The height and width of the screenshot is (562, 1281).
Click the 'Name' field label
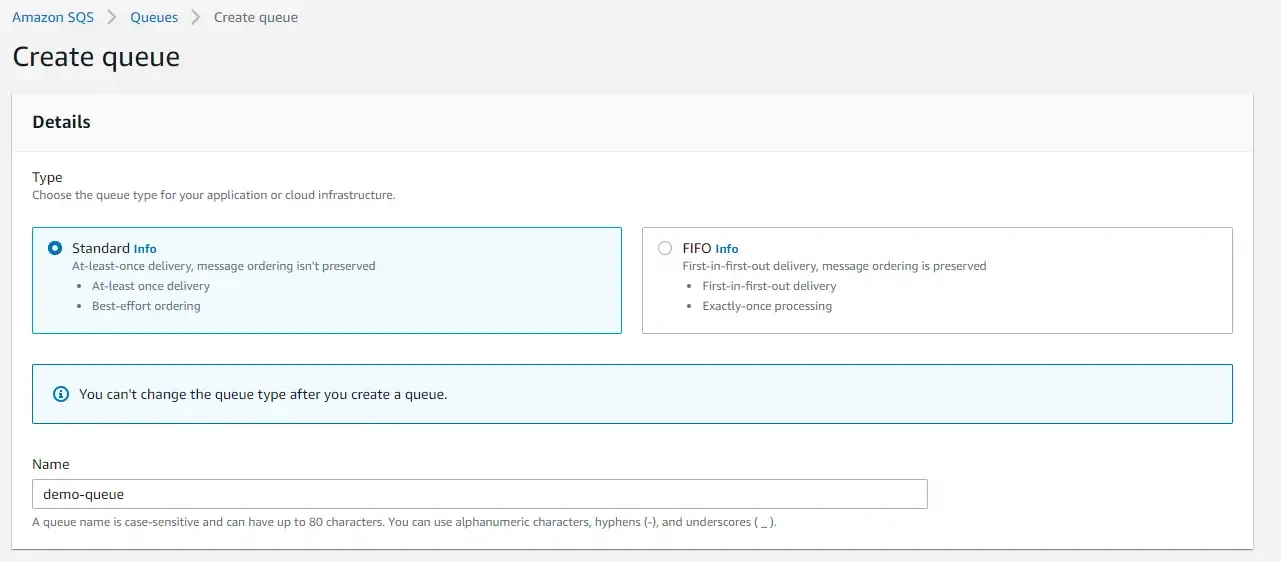[51, 464]
